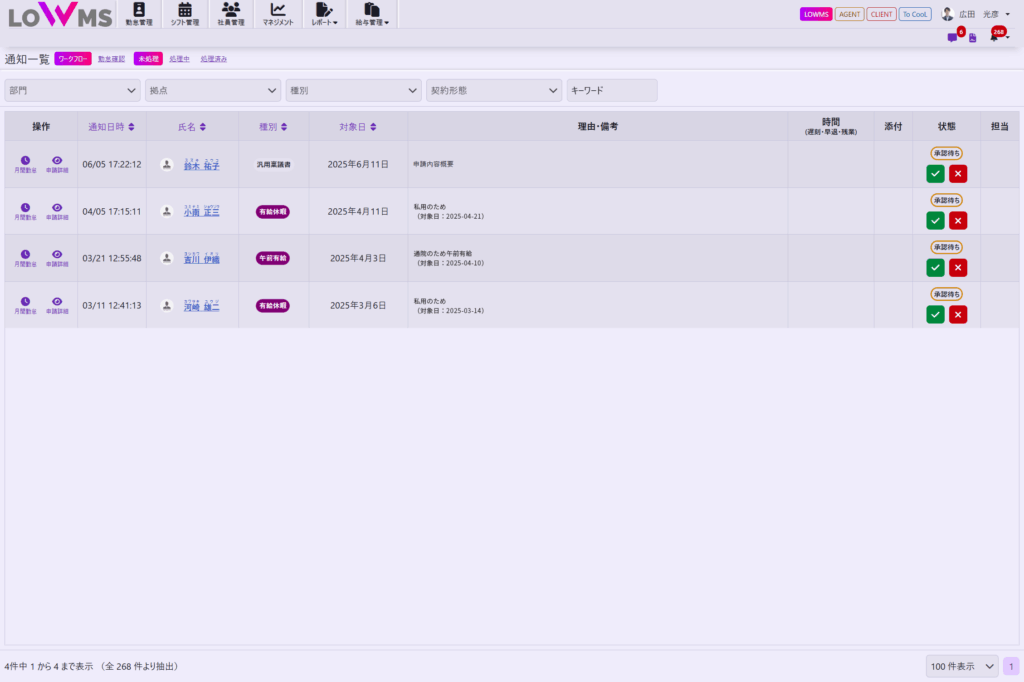Click the キーワード search field
Viewport: 1024px width, 682px height.
click(612, 91)
